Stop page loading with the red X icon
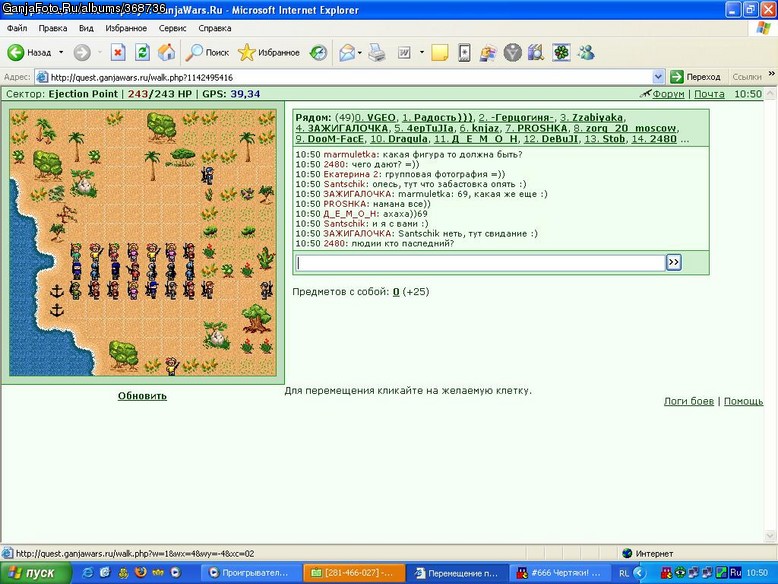778x584 pixels. [x=118, y=52]
